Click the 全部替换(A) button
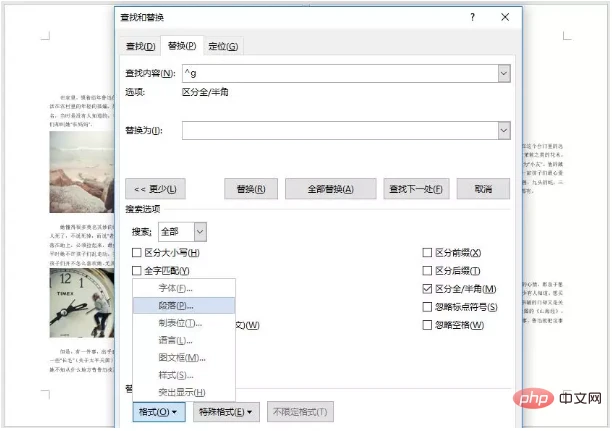Viewport: 612px width, 431px height. [331, 189]
